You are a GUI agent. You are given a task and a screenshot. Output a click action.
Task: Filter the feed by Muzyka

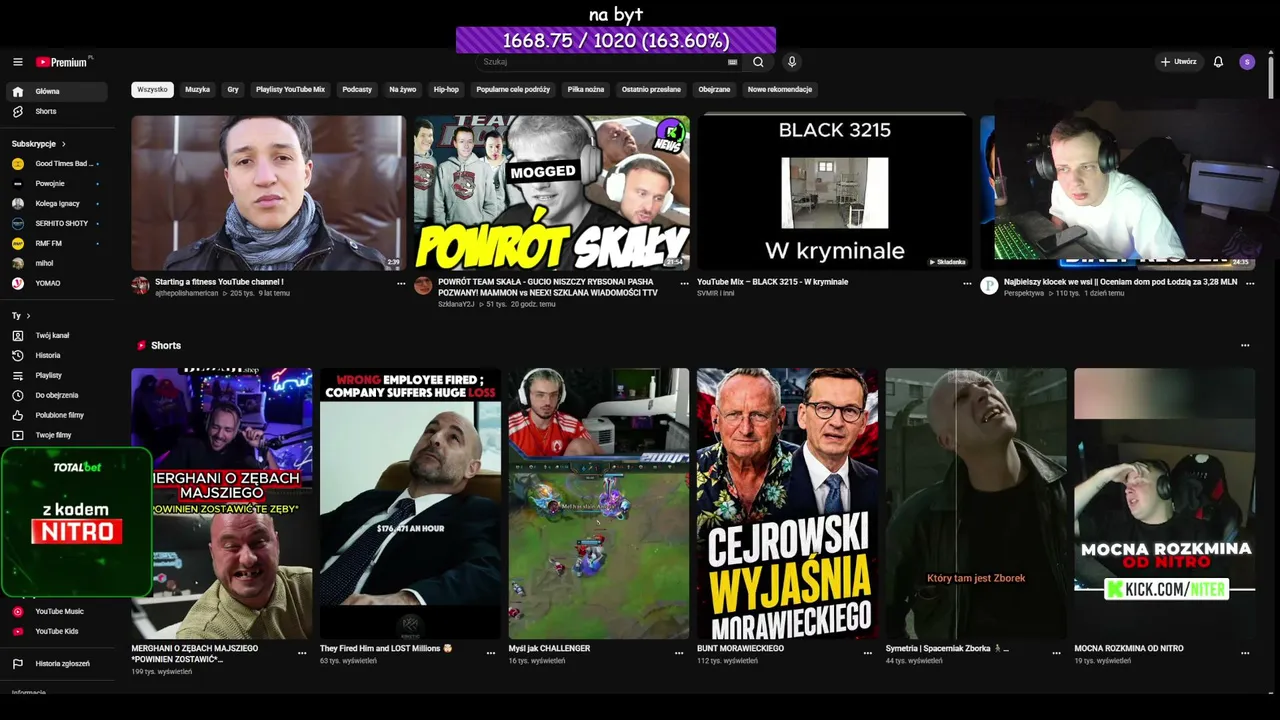click(x=198, y=90)
